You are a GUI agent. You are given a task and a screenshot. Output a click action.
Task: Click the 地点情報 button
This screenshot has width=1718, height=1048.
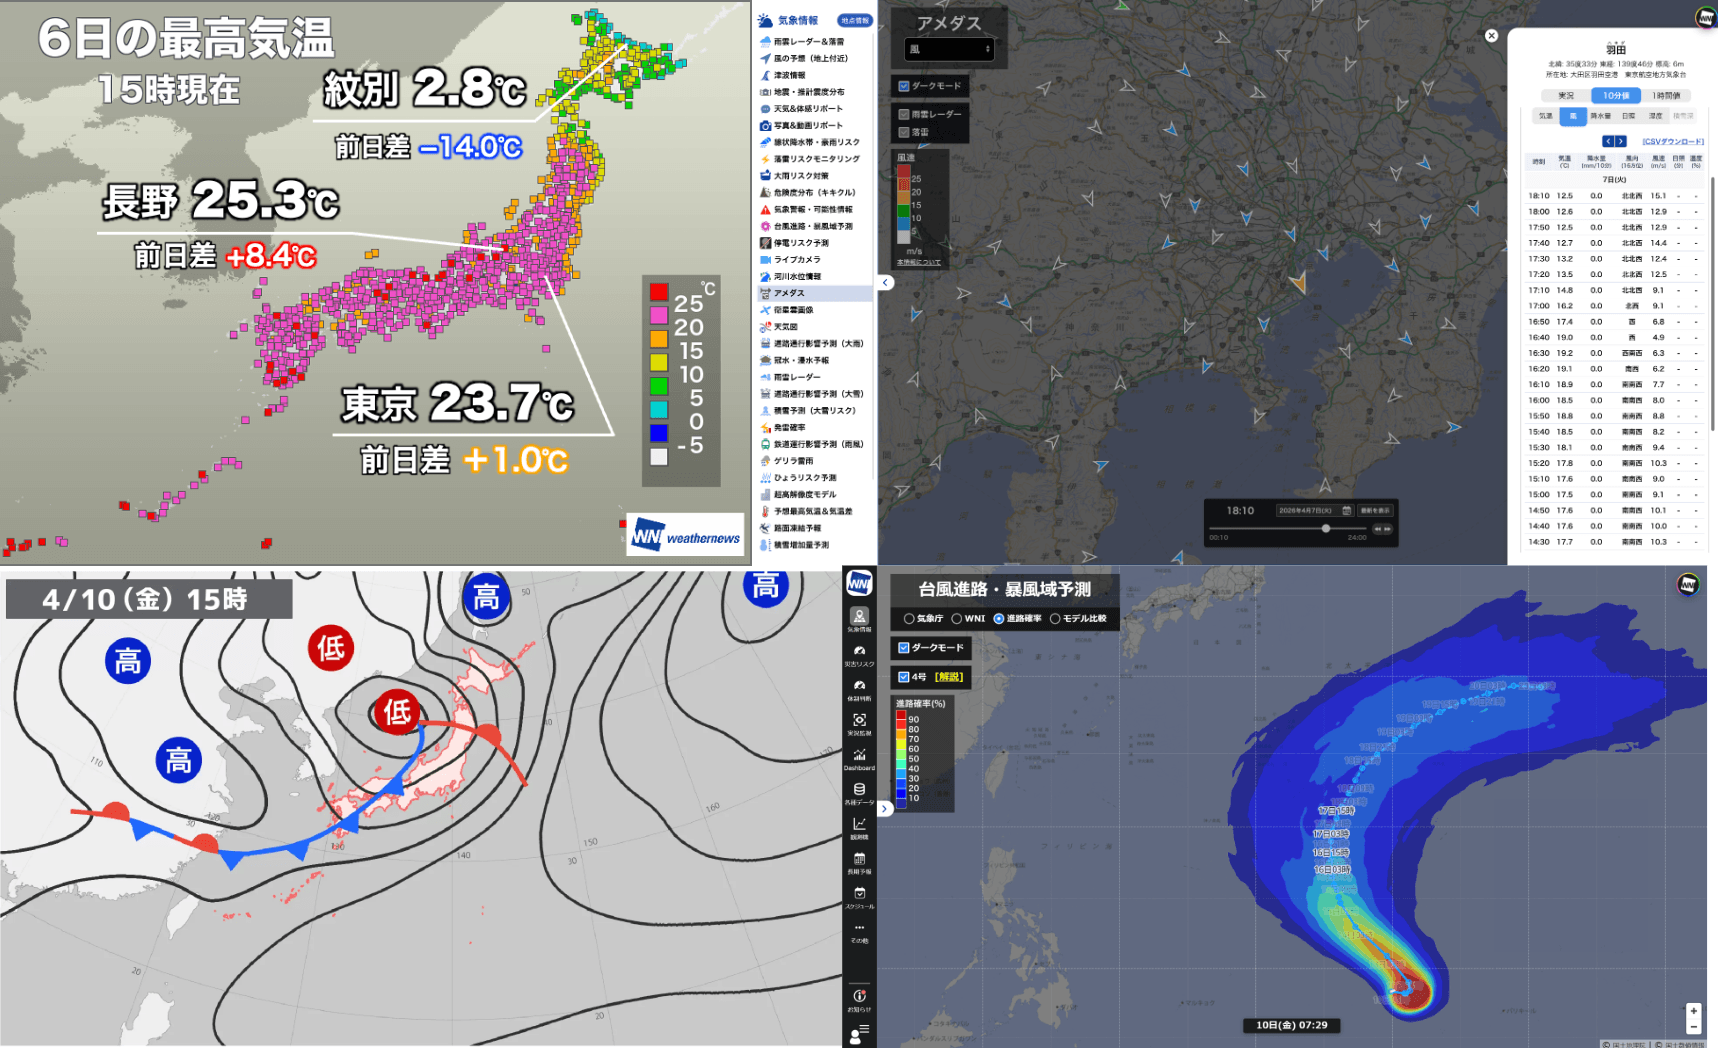[x=854, y=20]
